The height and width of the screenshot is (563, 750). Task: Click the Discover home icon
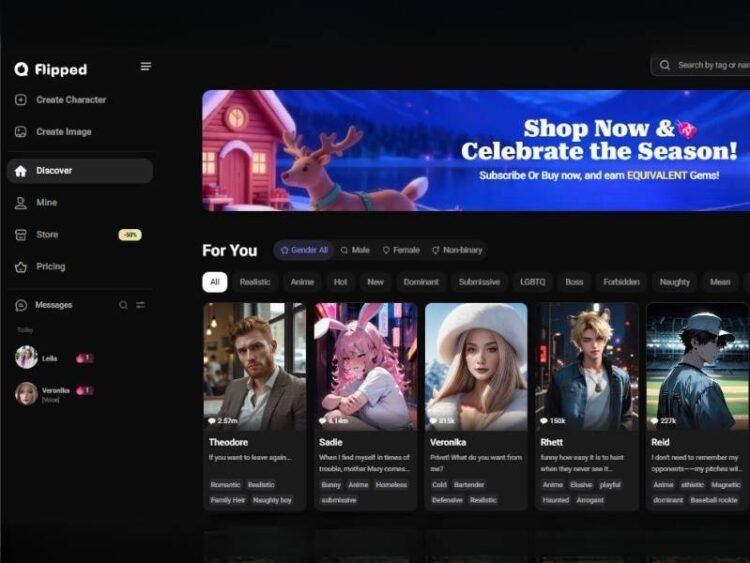tap(21, 171)
